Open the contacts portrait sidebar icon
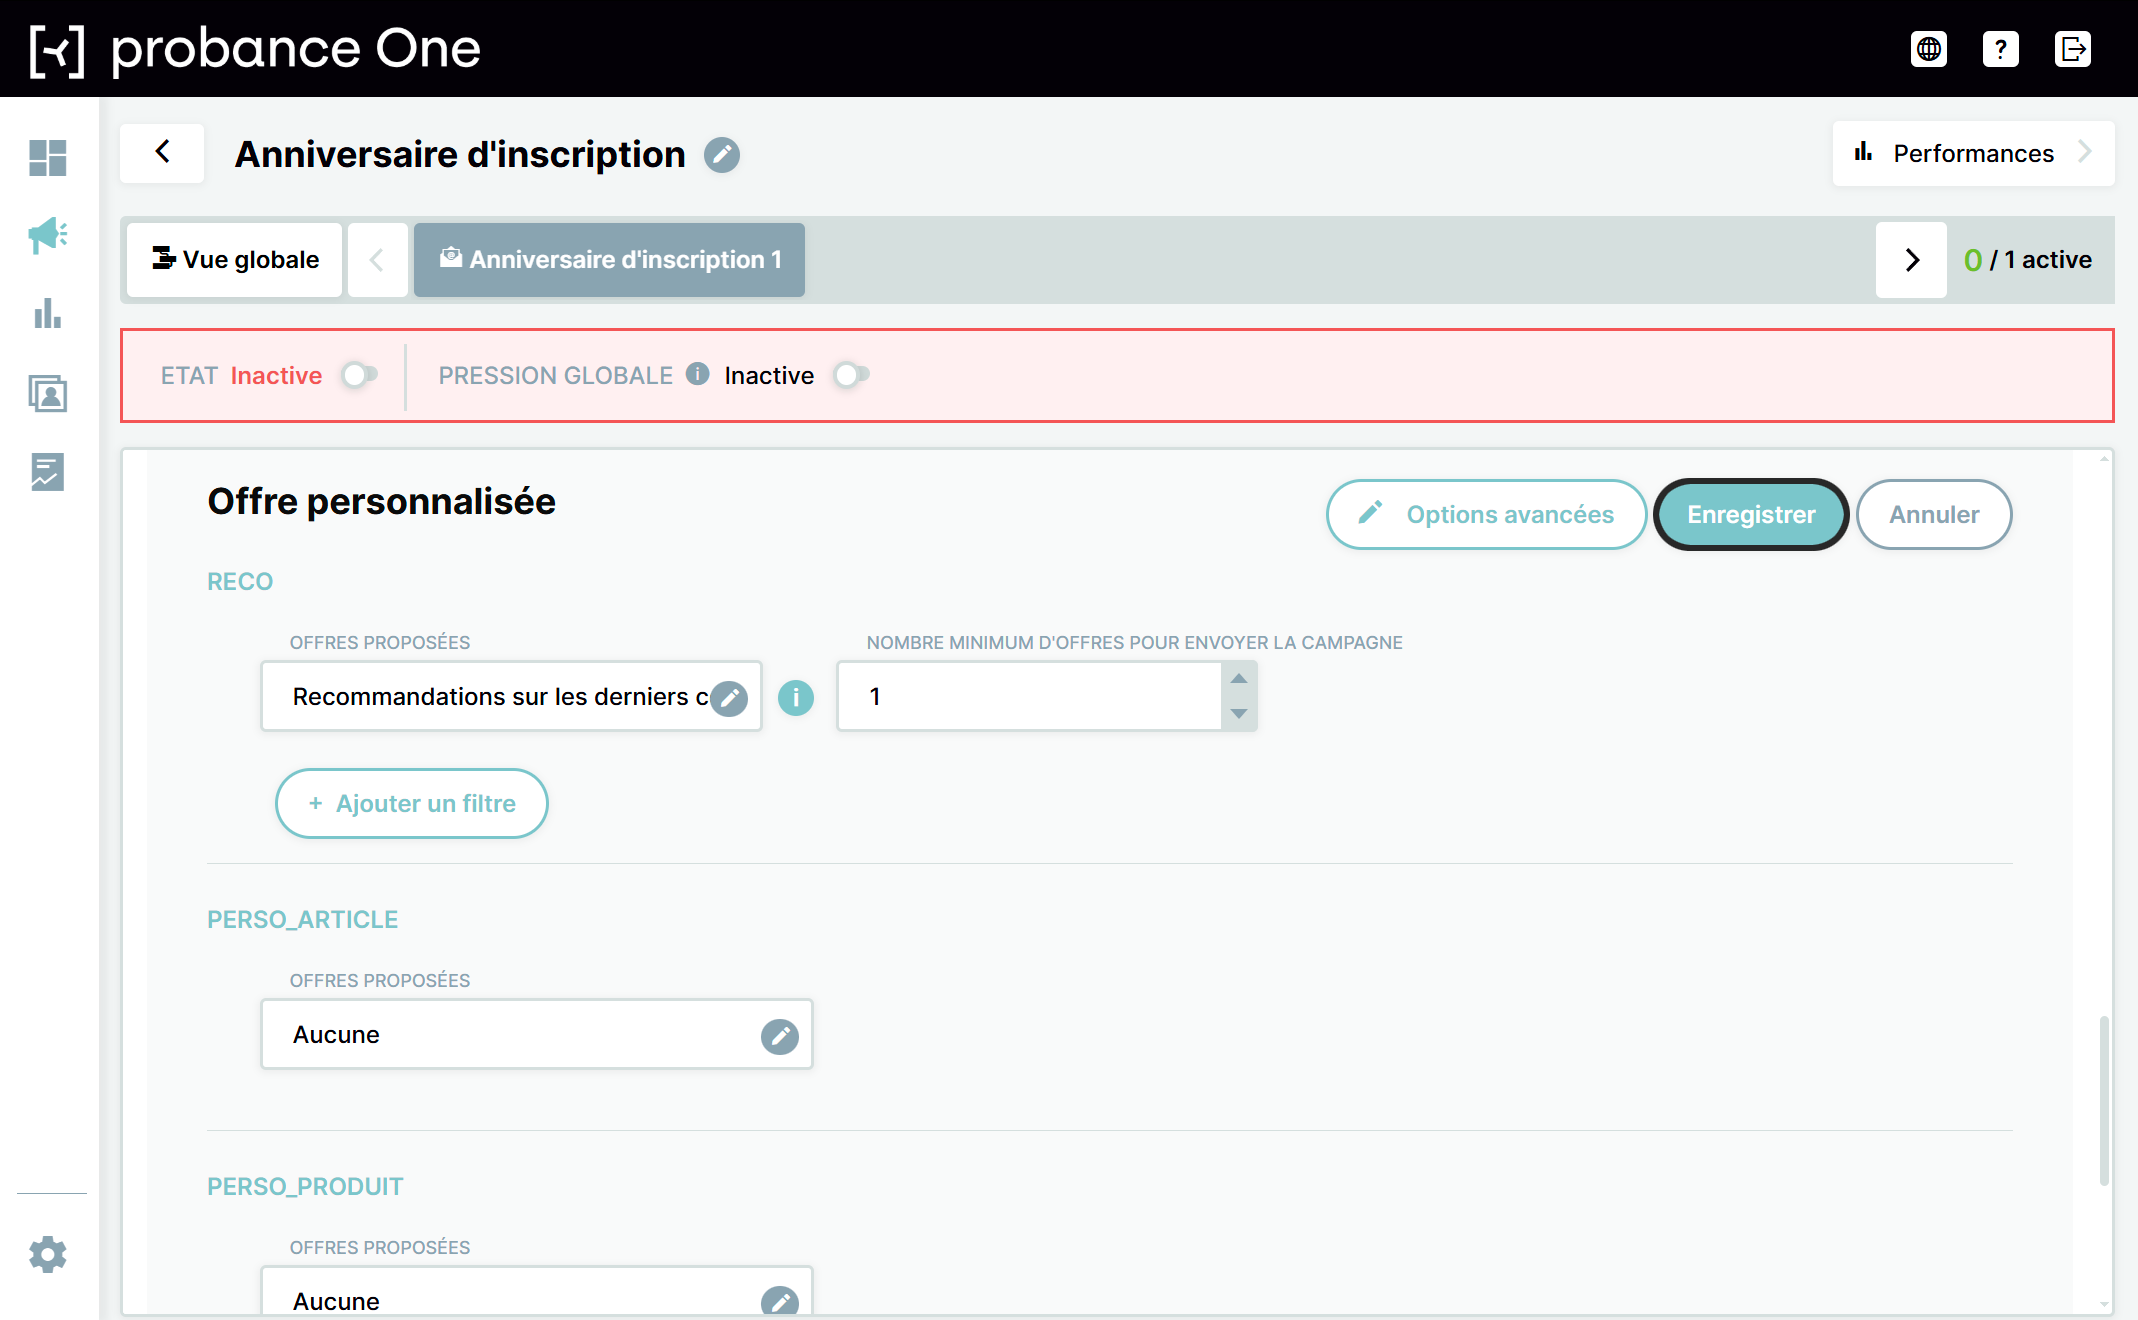 click(48, 393)
